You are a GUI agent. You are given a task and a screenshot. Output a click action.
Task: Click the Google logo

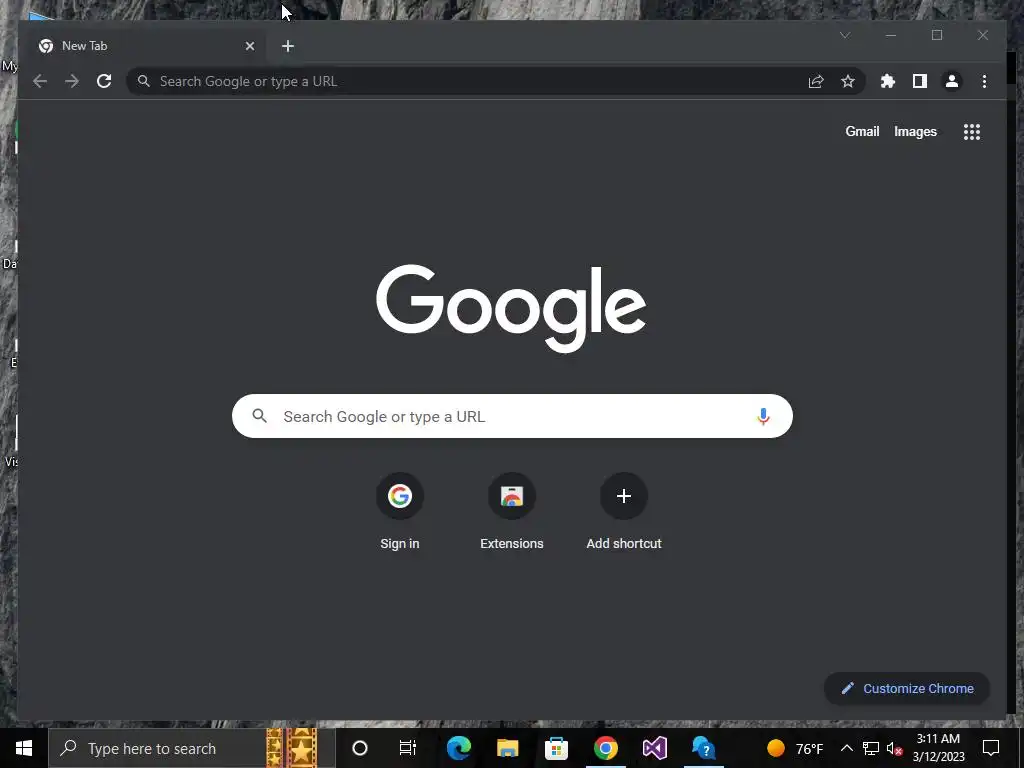pyautogui.click(x=511, y=307)
